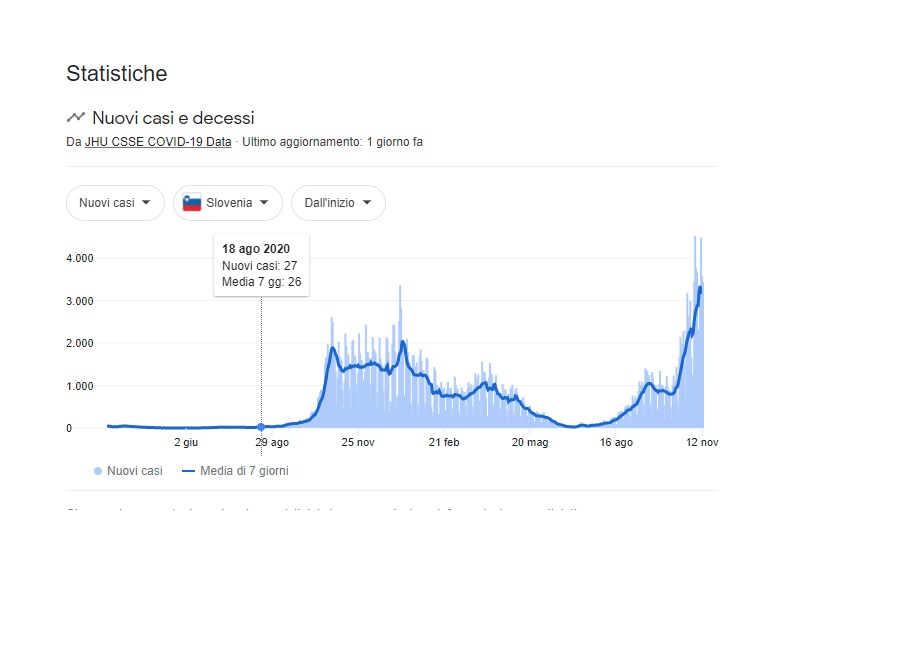Click the Media di 7 giorni legend text

(x=244, y=471)
